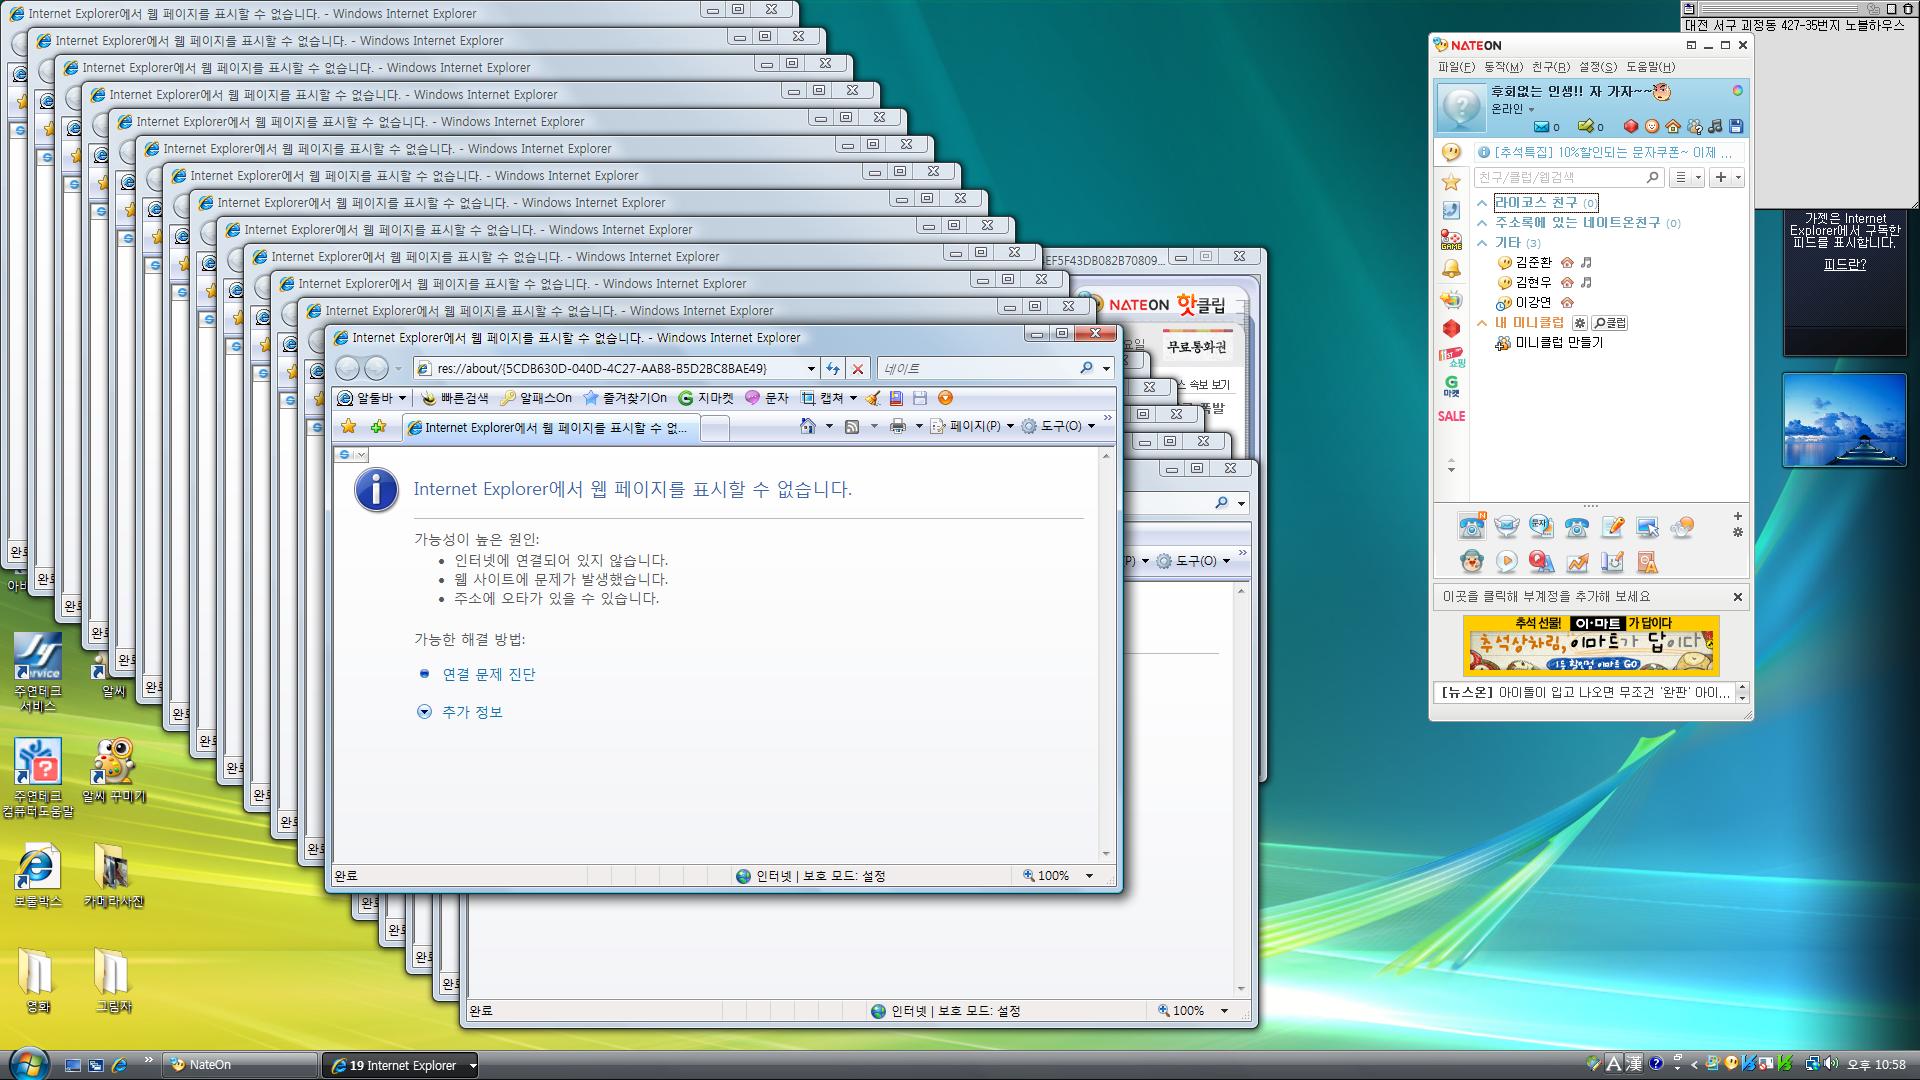1920x1080 pixels.
Task: Open the 동작(M) menu in NateOn
Action: tap(1503, 67)
